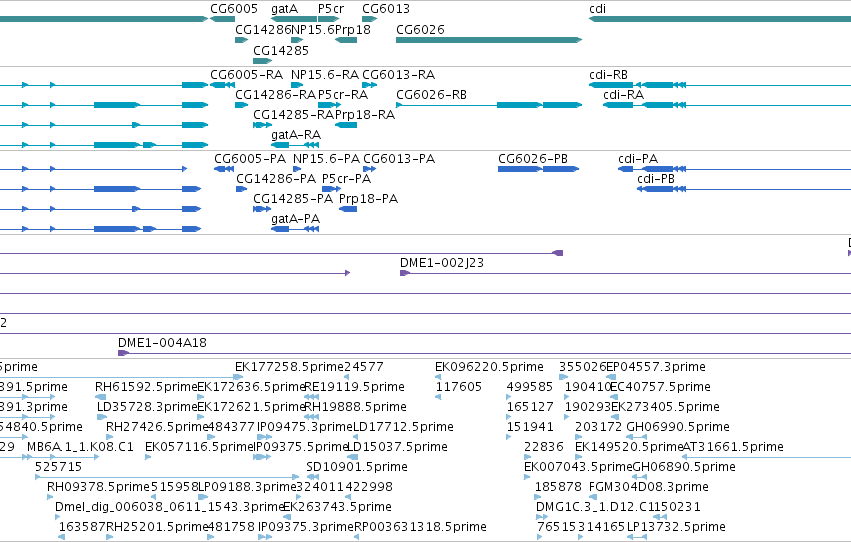The height and width of the screenshot is (542, 851).
Task: Select the P5cr-PA protein label
Action: [x=346, y=178]
